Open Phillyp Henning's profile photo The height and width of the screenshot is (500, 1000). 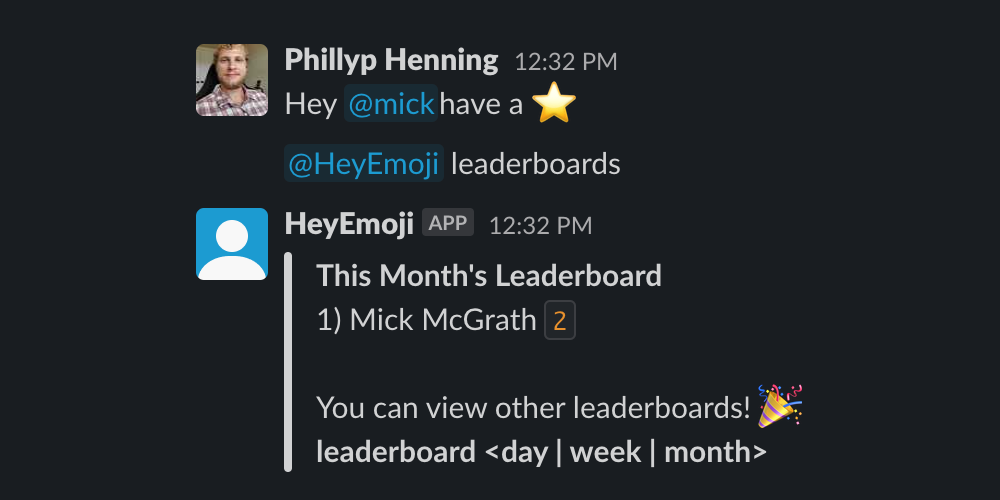232,80
